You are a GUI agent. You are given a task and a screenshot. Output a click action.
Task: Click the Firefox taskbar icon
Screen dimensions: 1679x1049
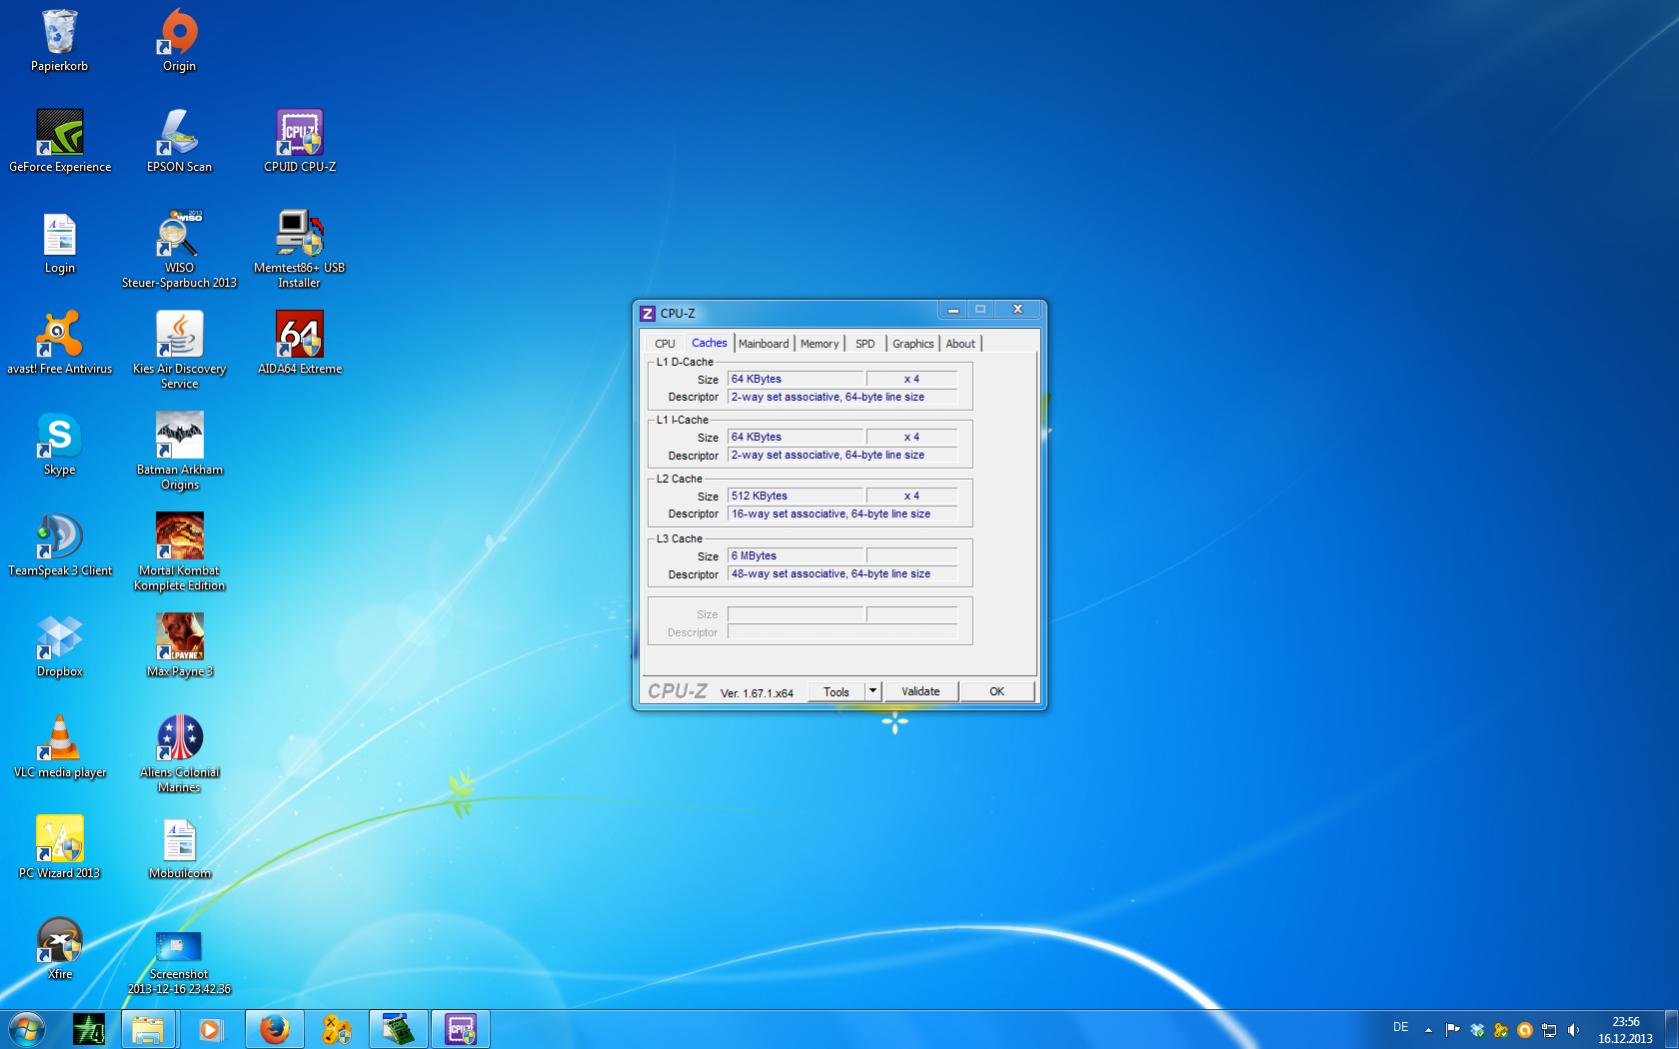pyautogui.click(x=274, y=1029)
